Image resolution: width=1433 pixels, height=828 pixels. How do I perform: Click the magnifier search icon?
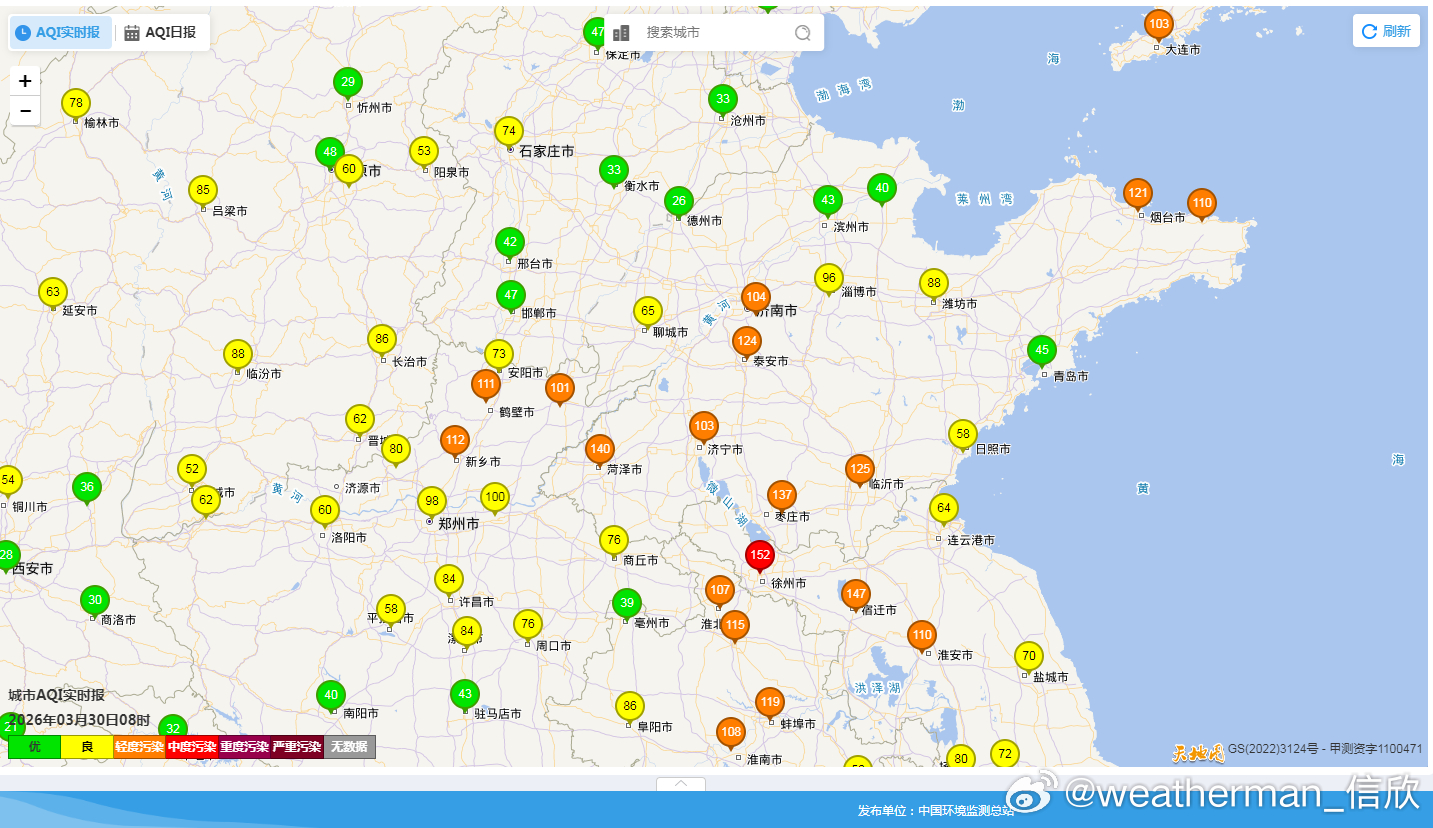coord(802,33)
